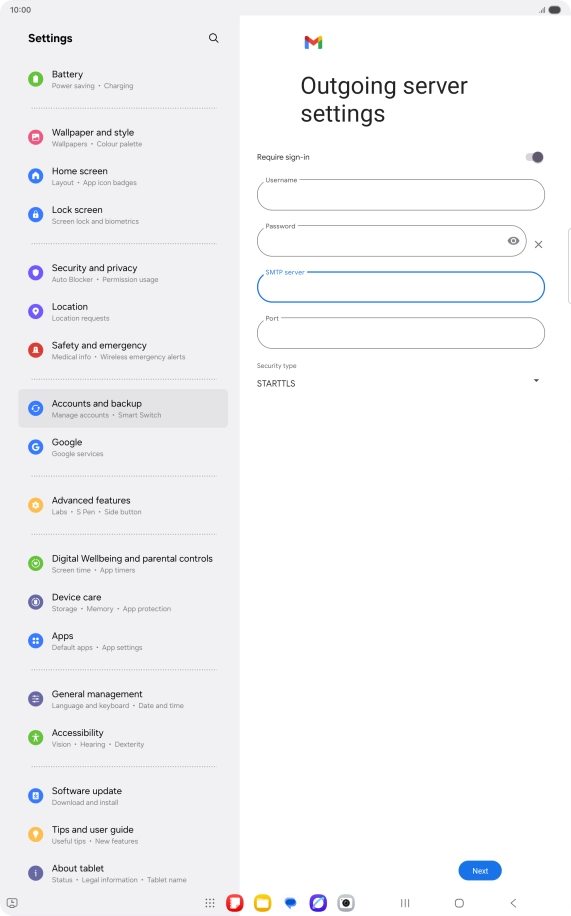Open the Lock screen icon
This screenshot has height=916, width=571.
36,214
